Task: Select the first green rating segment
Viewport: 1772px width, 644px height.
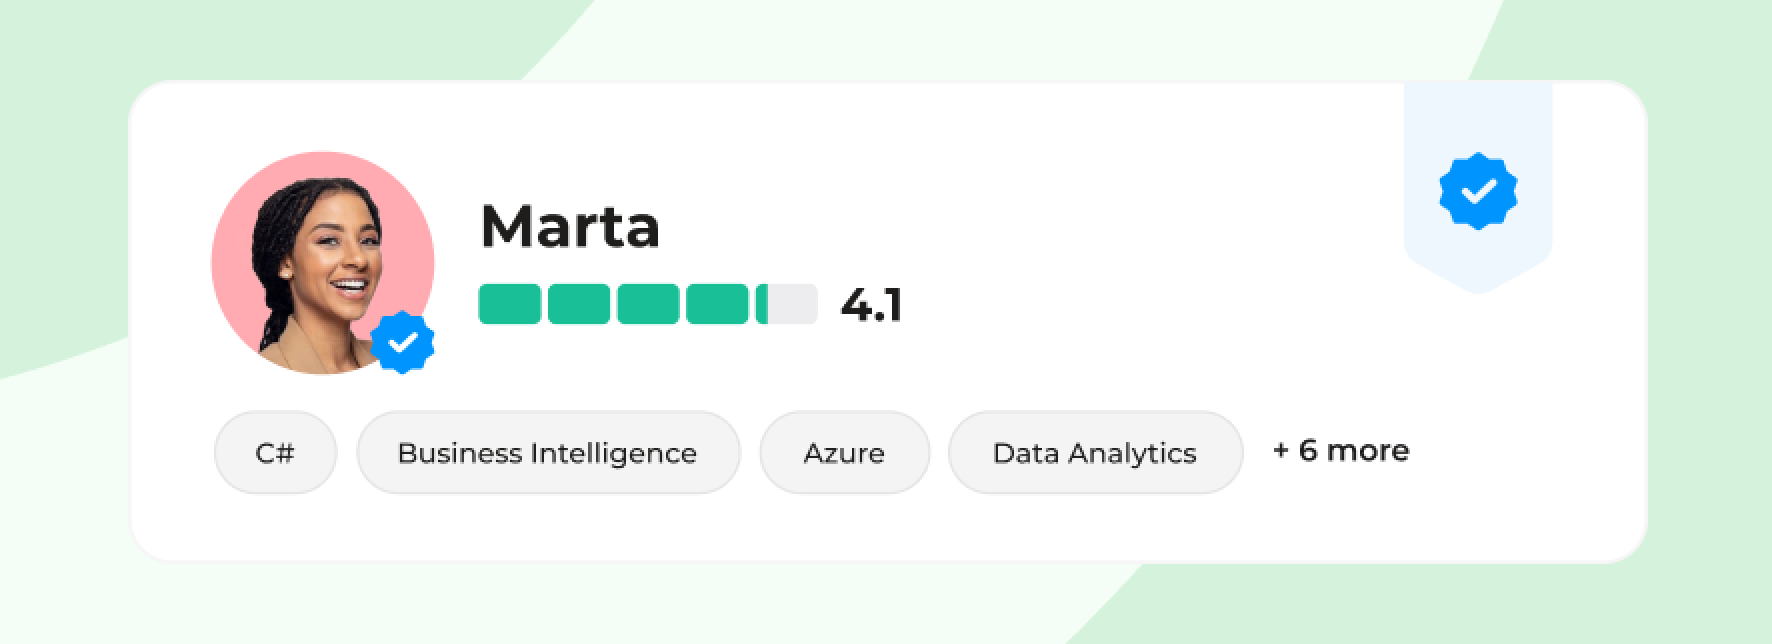Action: click(509, 304)
